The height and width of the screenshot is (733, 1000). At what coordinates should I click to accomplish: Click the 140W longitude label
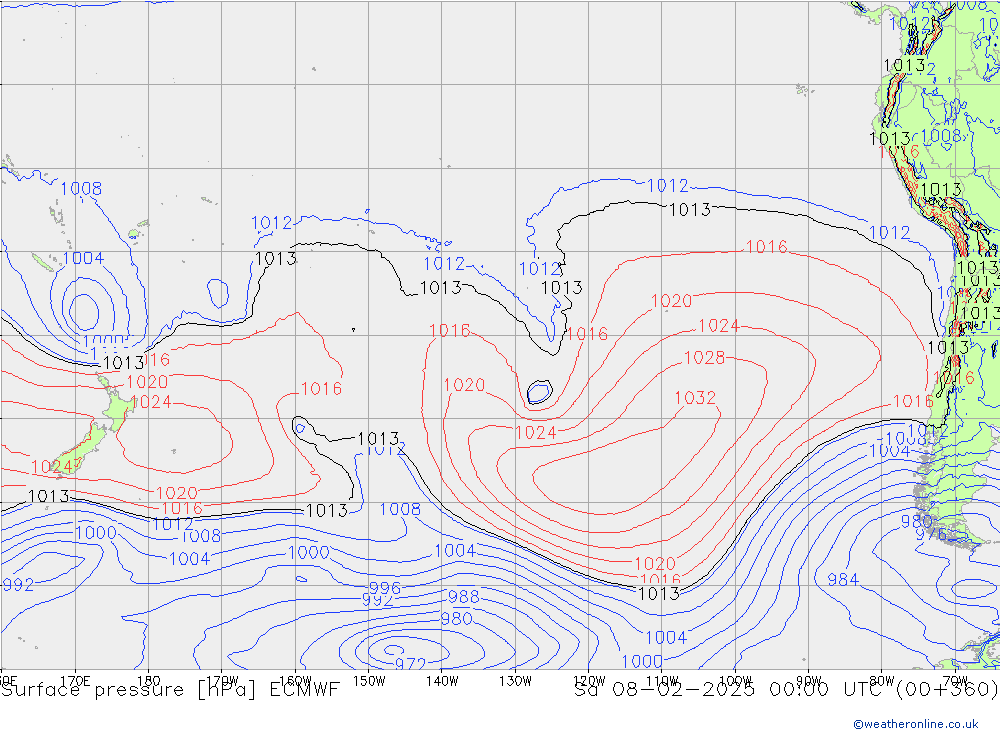pos(441,680)
